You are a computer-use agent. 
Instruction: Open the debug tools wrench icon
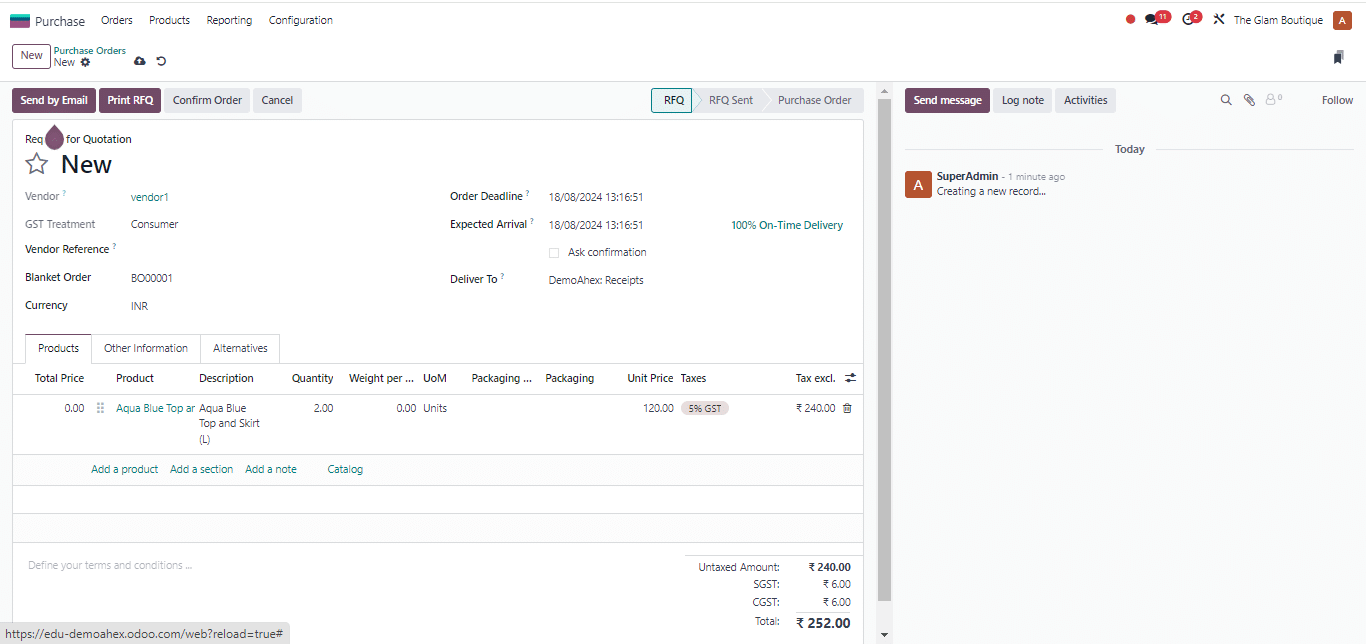pyautogui.click(x=1218, y=20)
